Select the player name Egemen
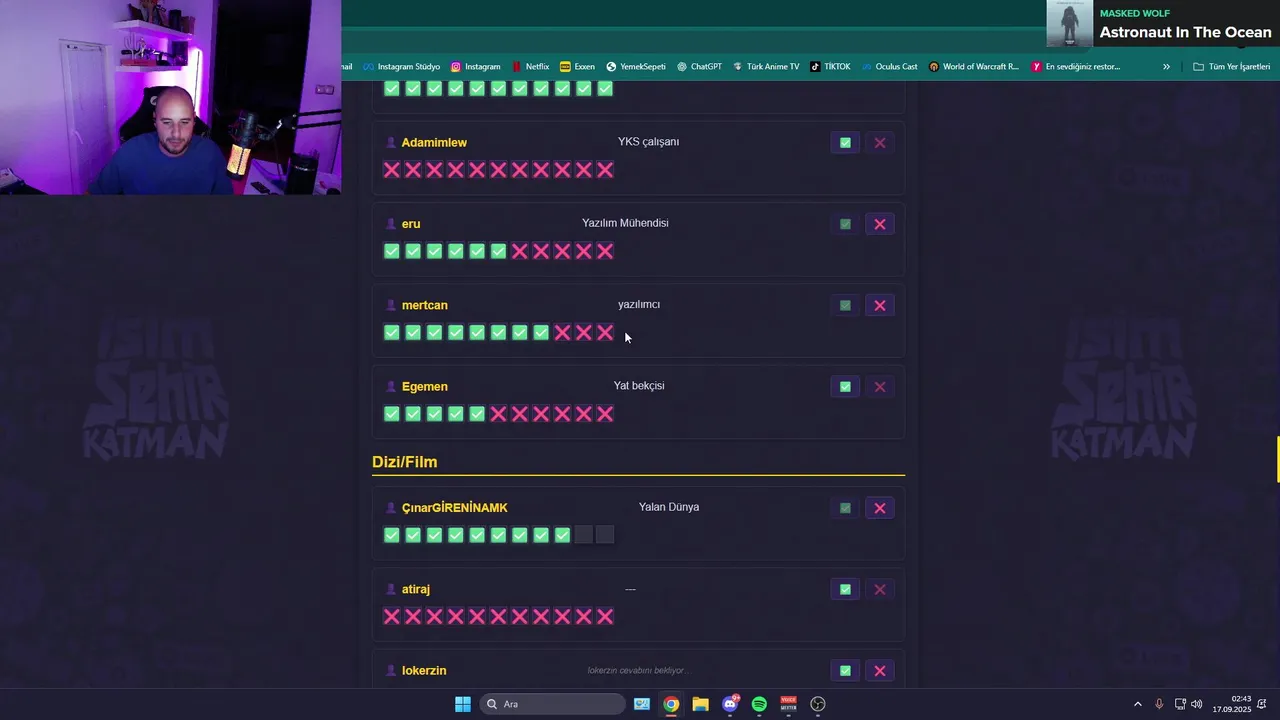 [425, 387]
